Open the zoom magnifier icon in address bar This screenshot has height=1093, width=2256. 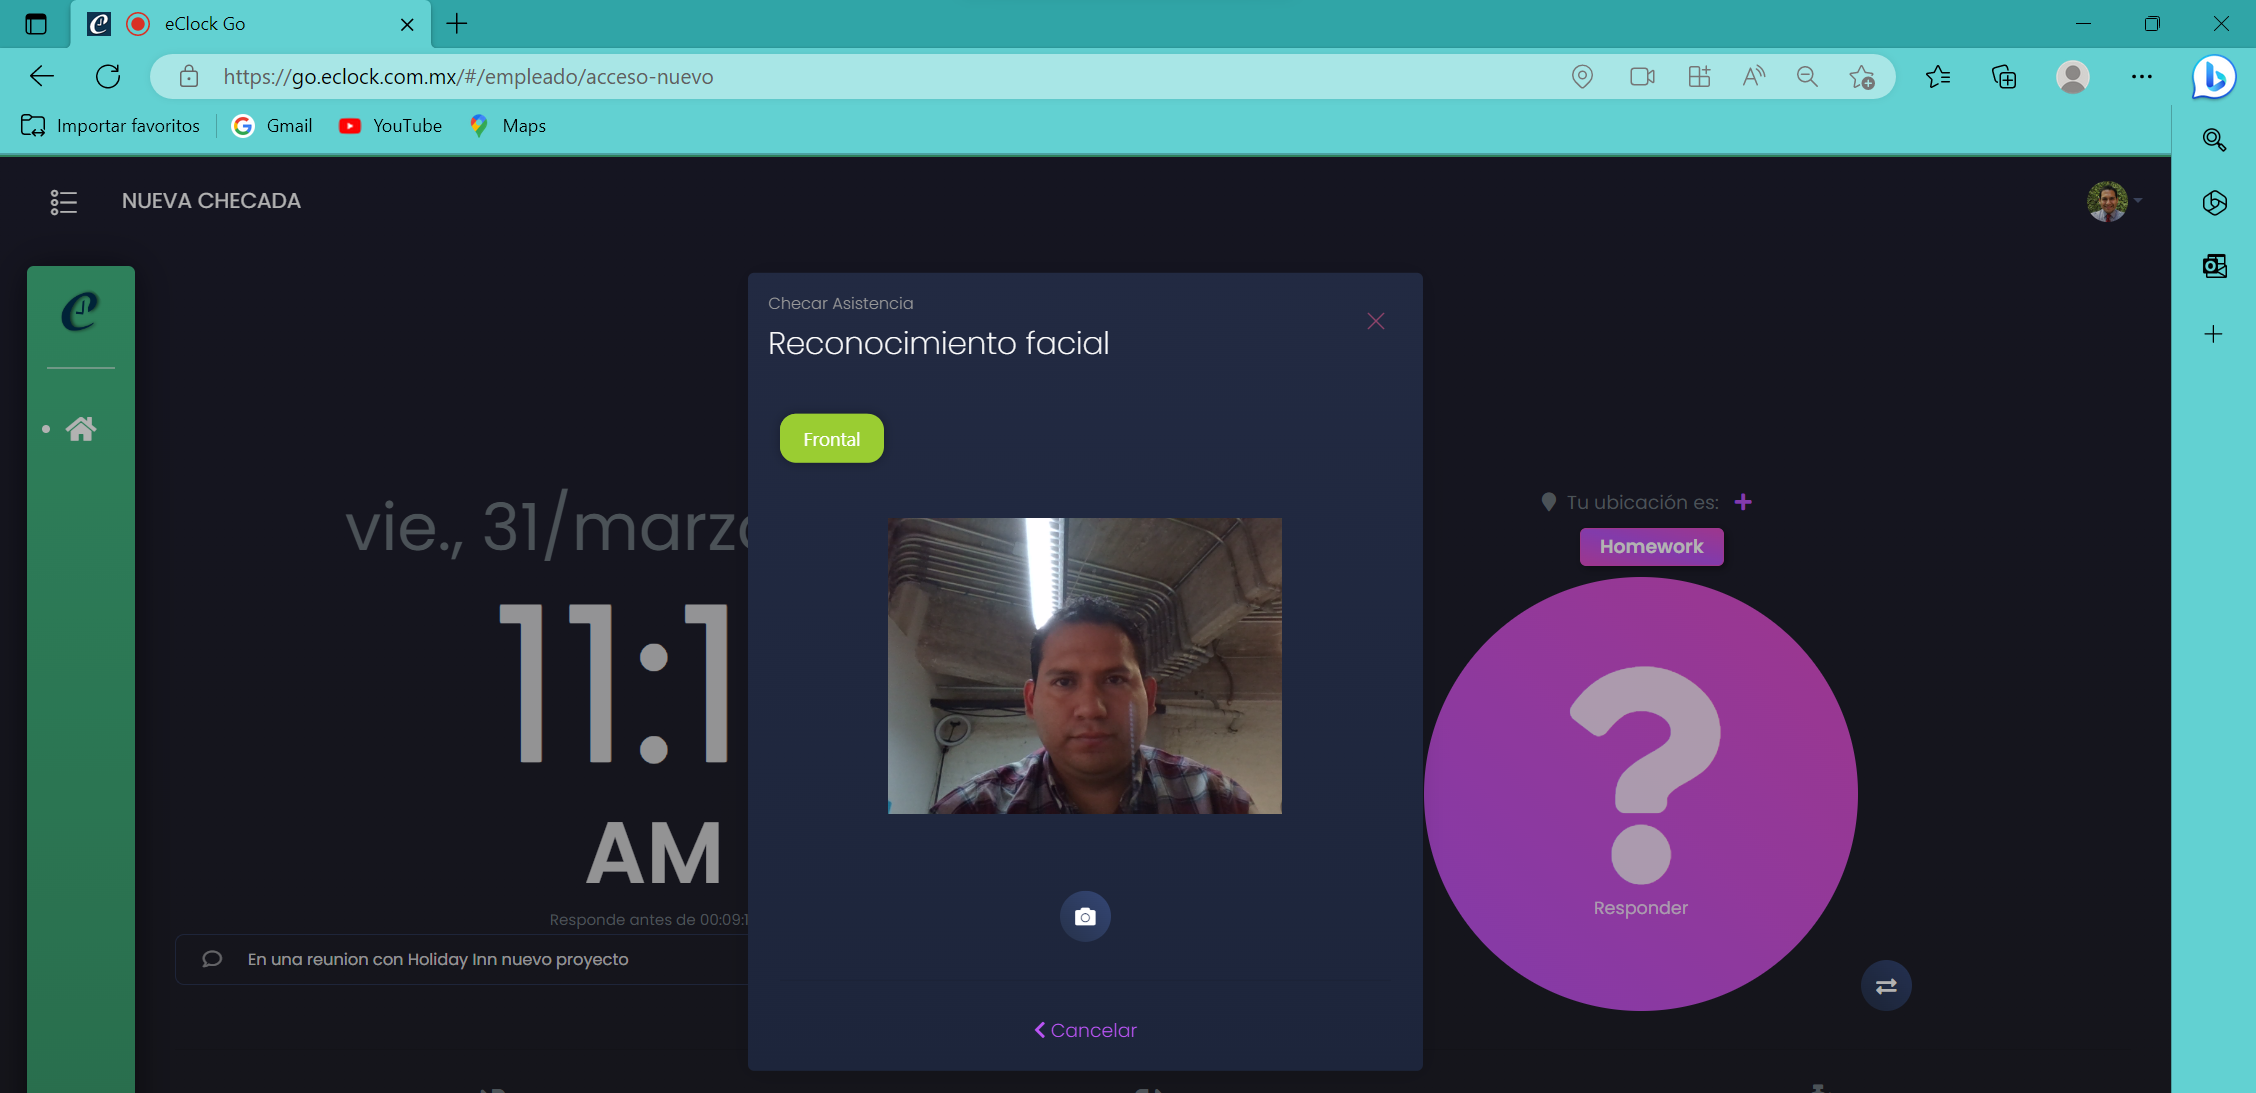pyautogui.click(x=1807, y=77)
